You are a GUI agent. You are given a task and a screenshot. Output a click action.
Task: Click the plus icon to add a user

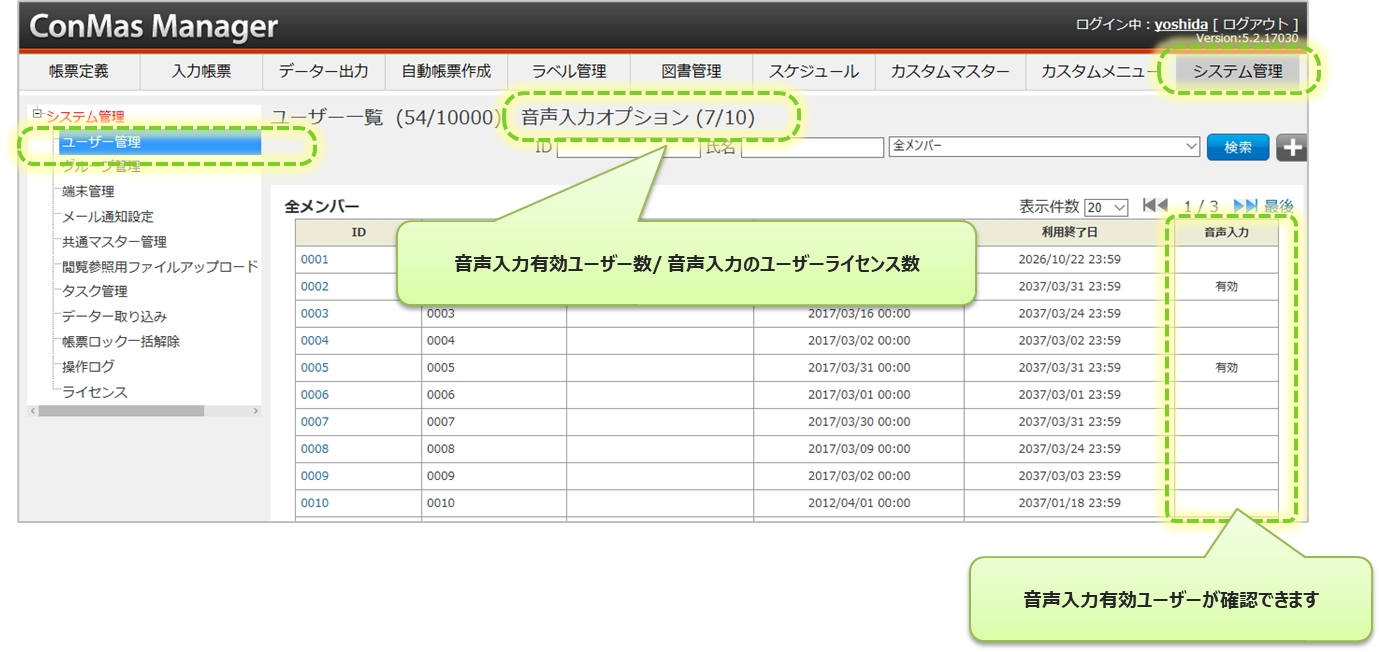coord(1292,147)
